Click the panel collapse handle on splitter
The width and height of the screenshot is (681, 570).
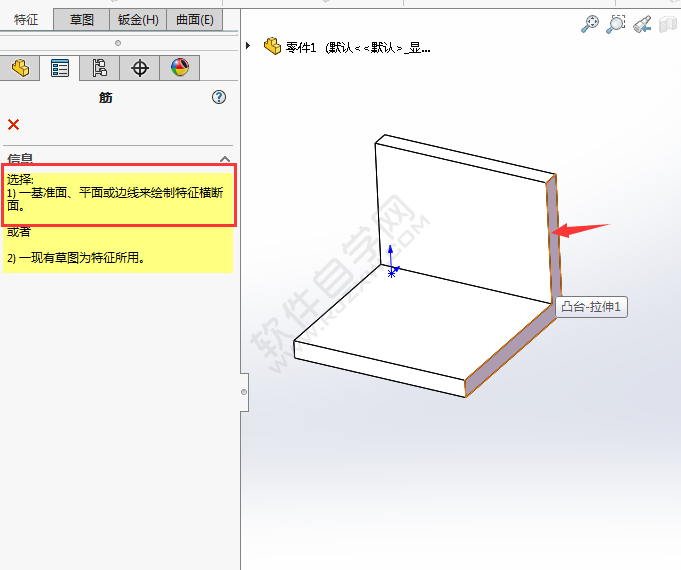point(244,392)
